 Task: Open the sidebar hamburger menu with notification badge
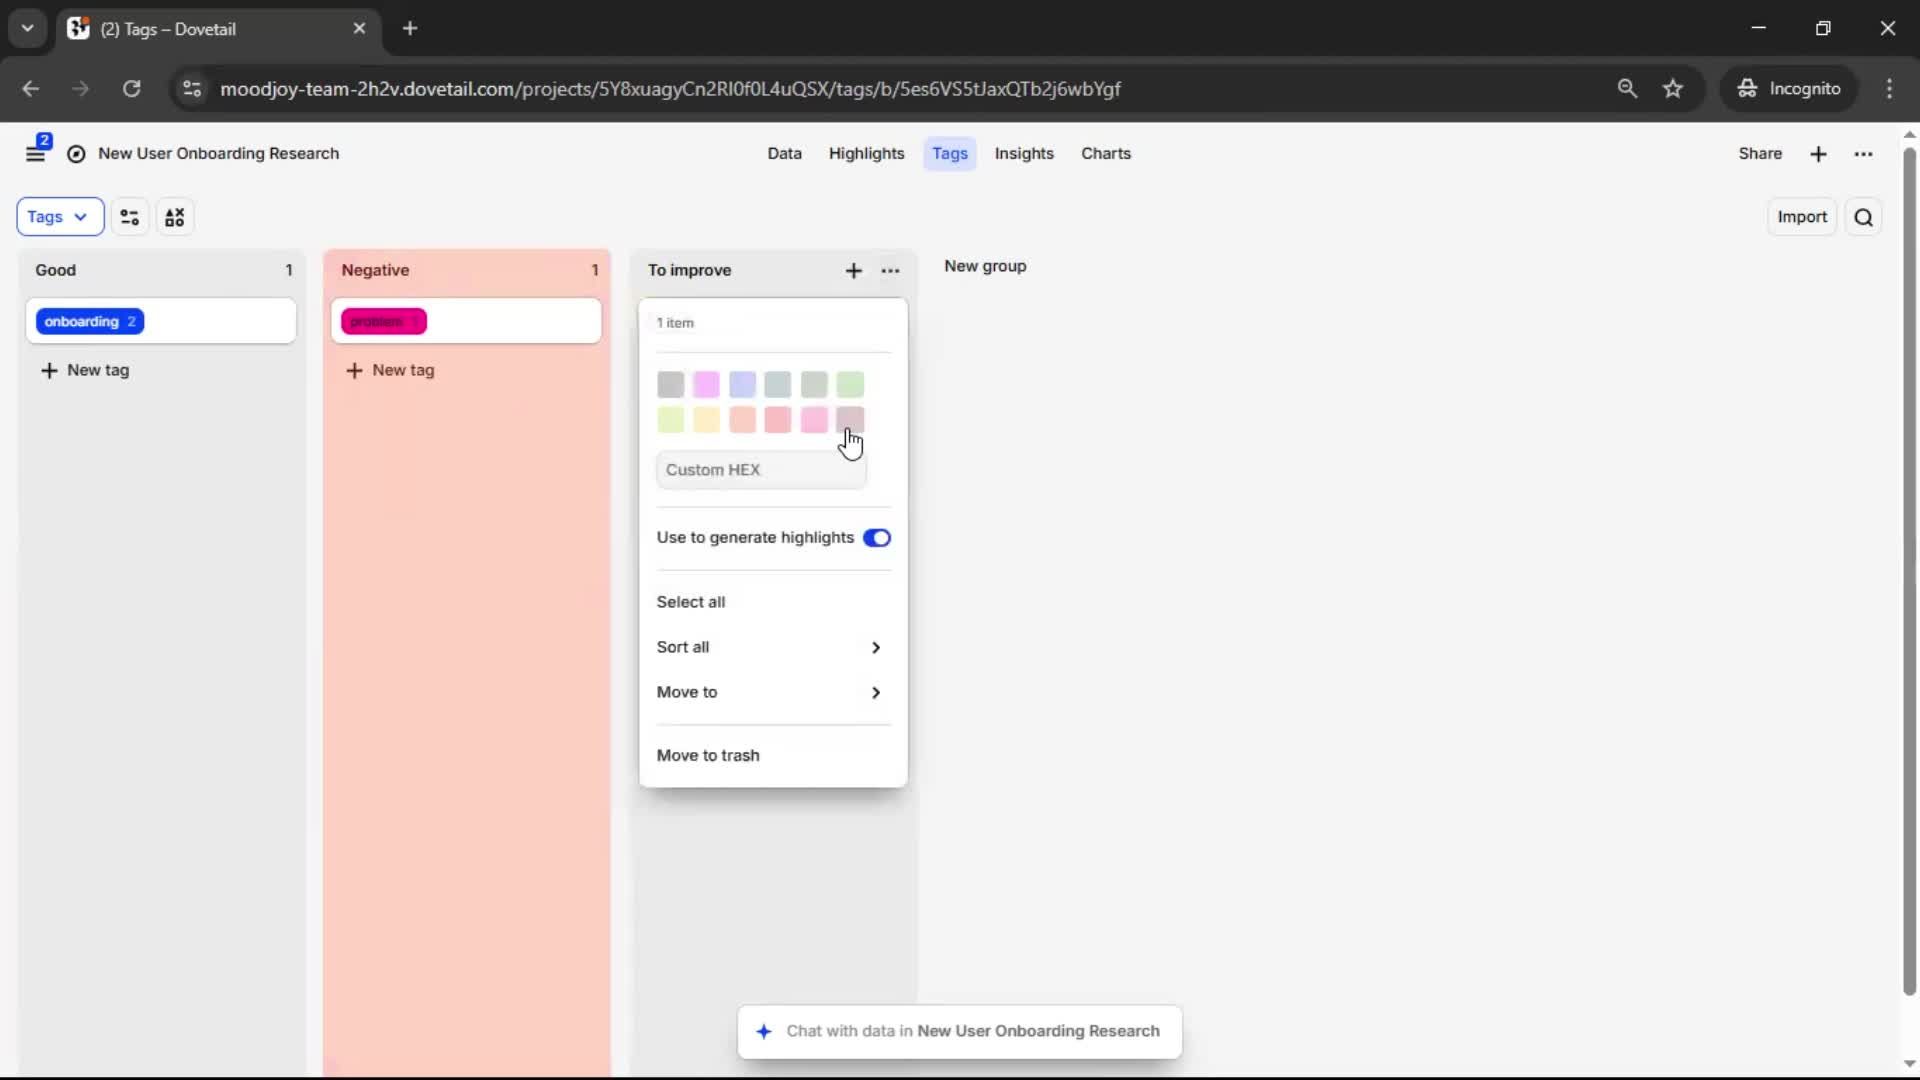coord(36,153)
